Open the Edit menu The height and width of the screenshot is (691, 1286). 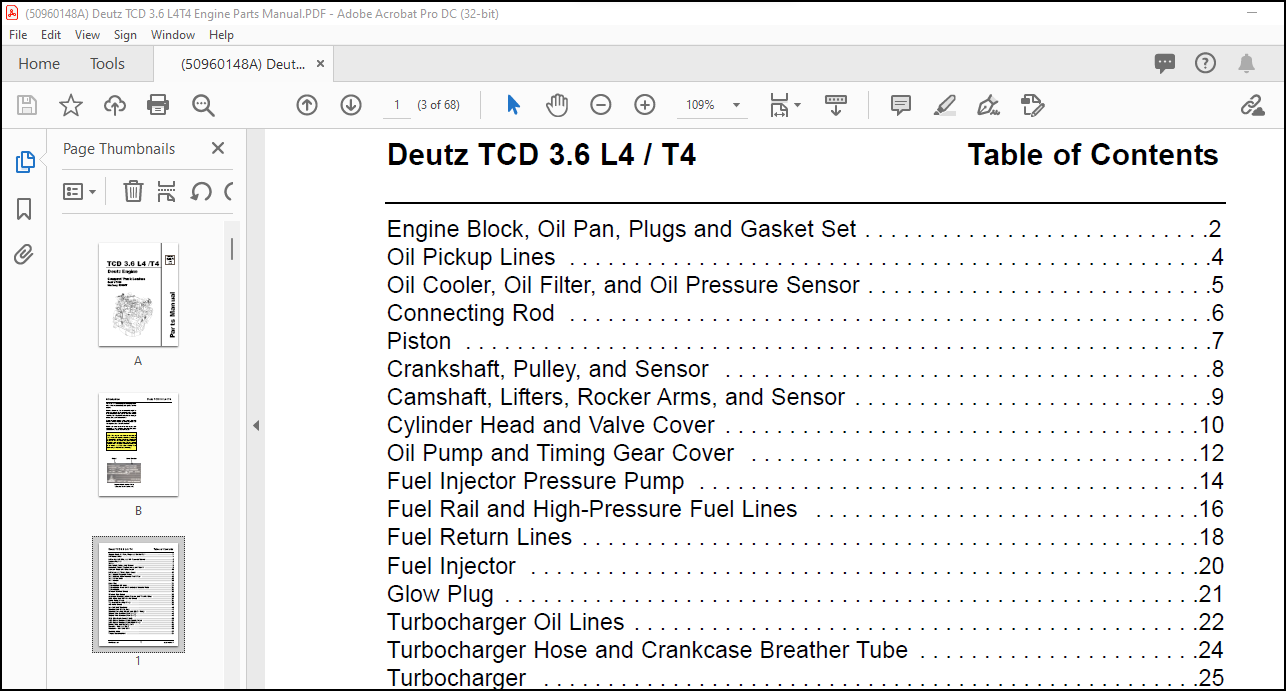tap(51, 35)
